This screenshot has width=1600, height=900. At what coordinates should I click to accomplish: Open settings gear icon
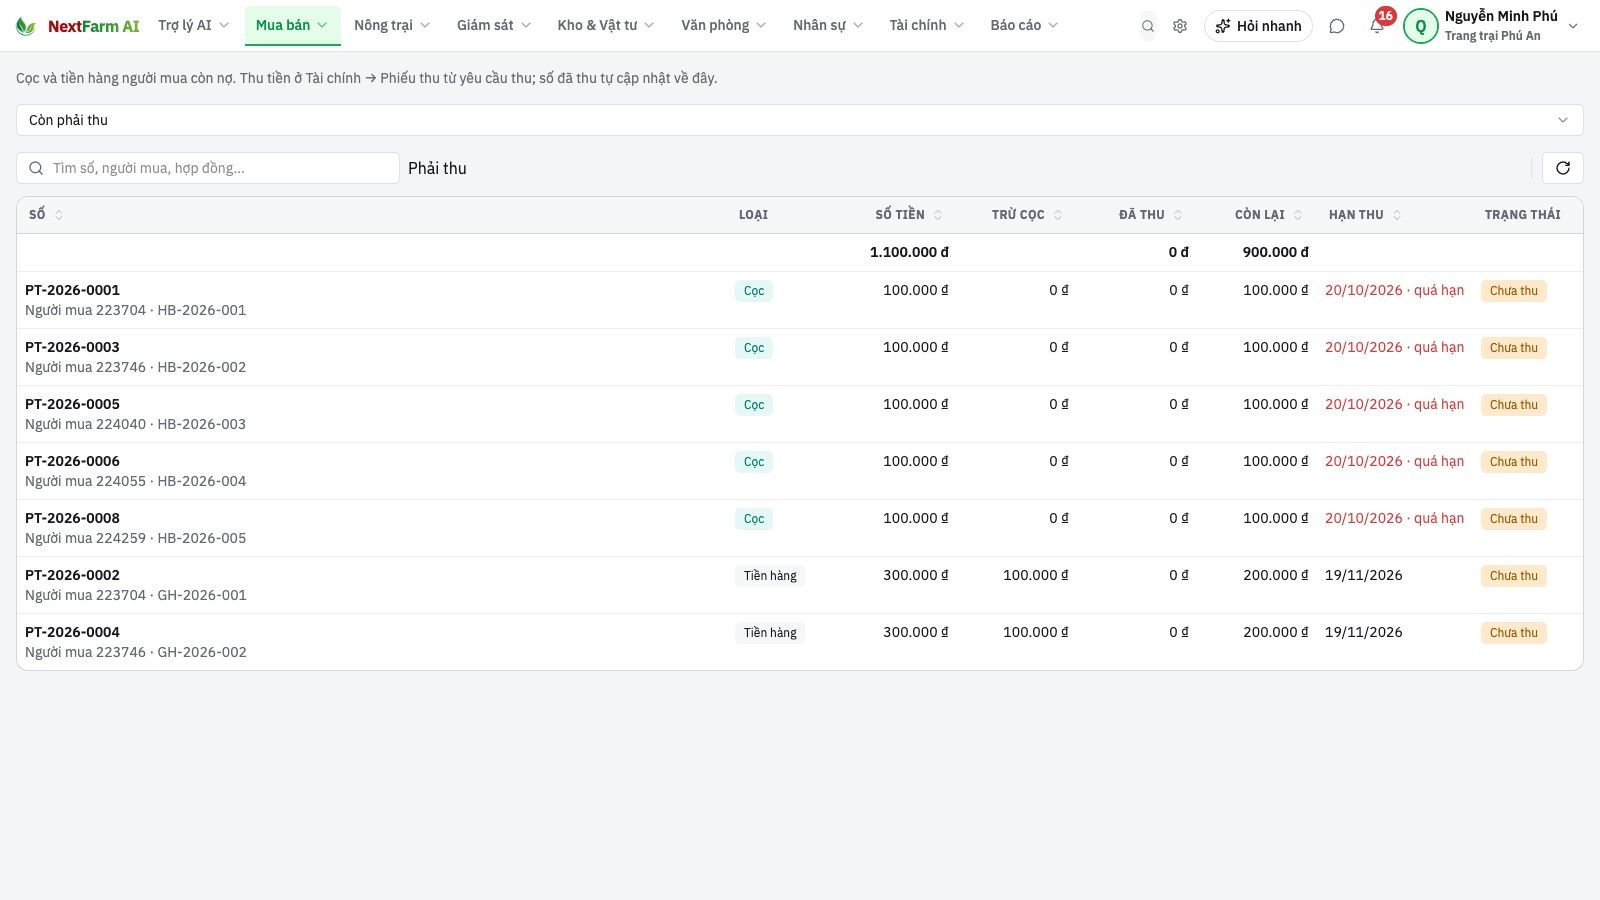coord(1180,26)
